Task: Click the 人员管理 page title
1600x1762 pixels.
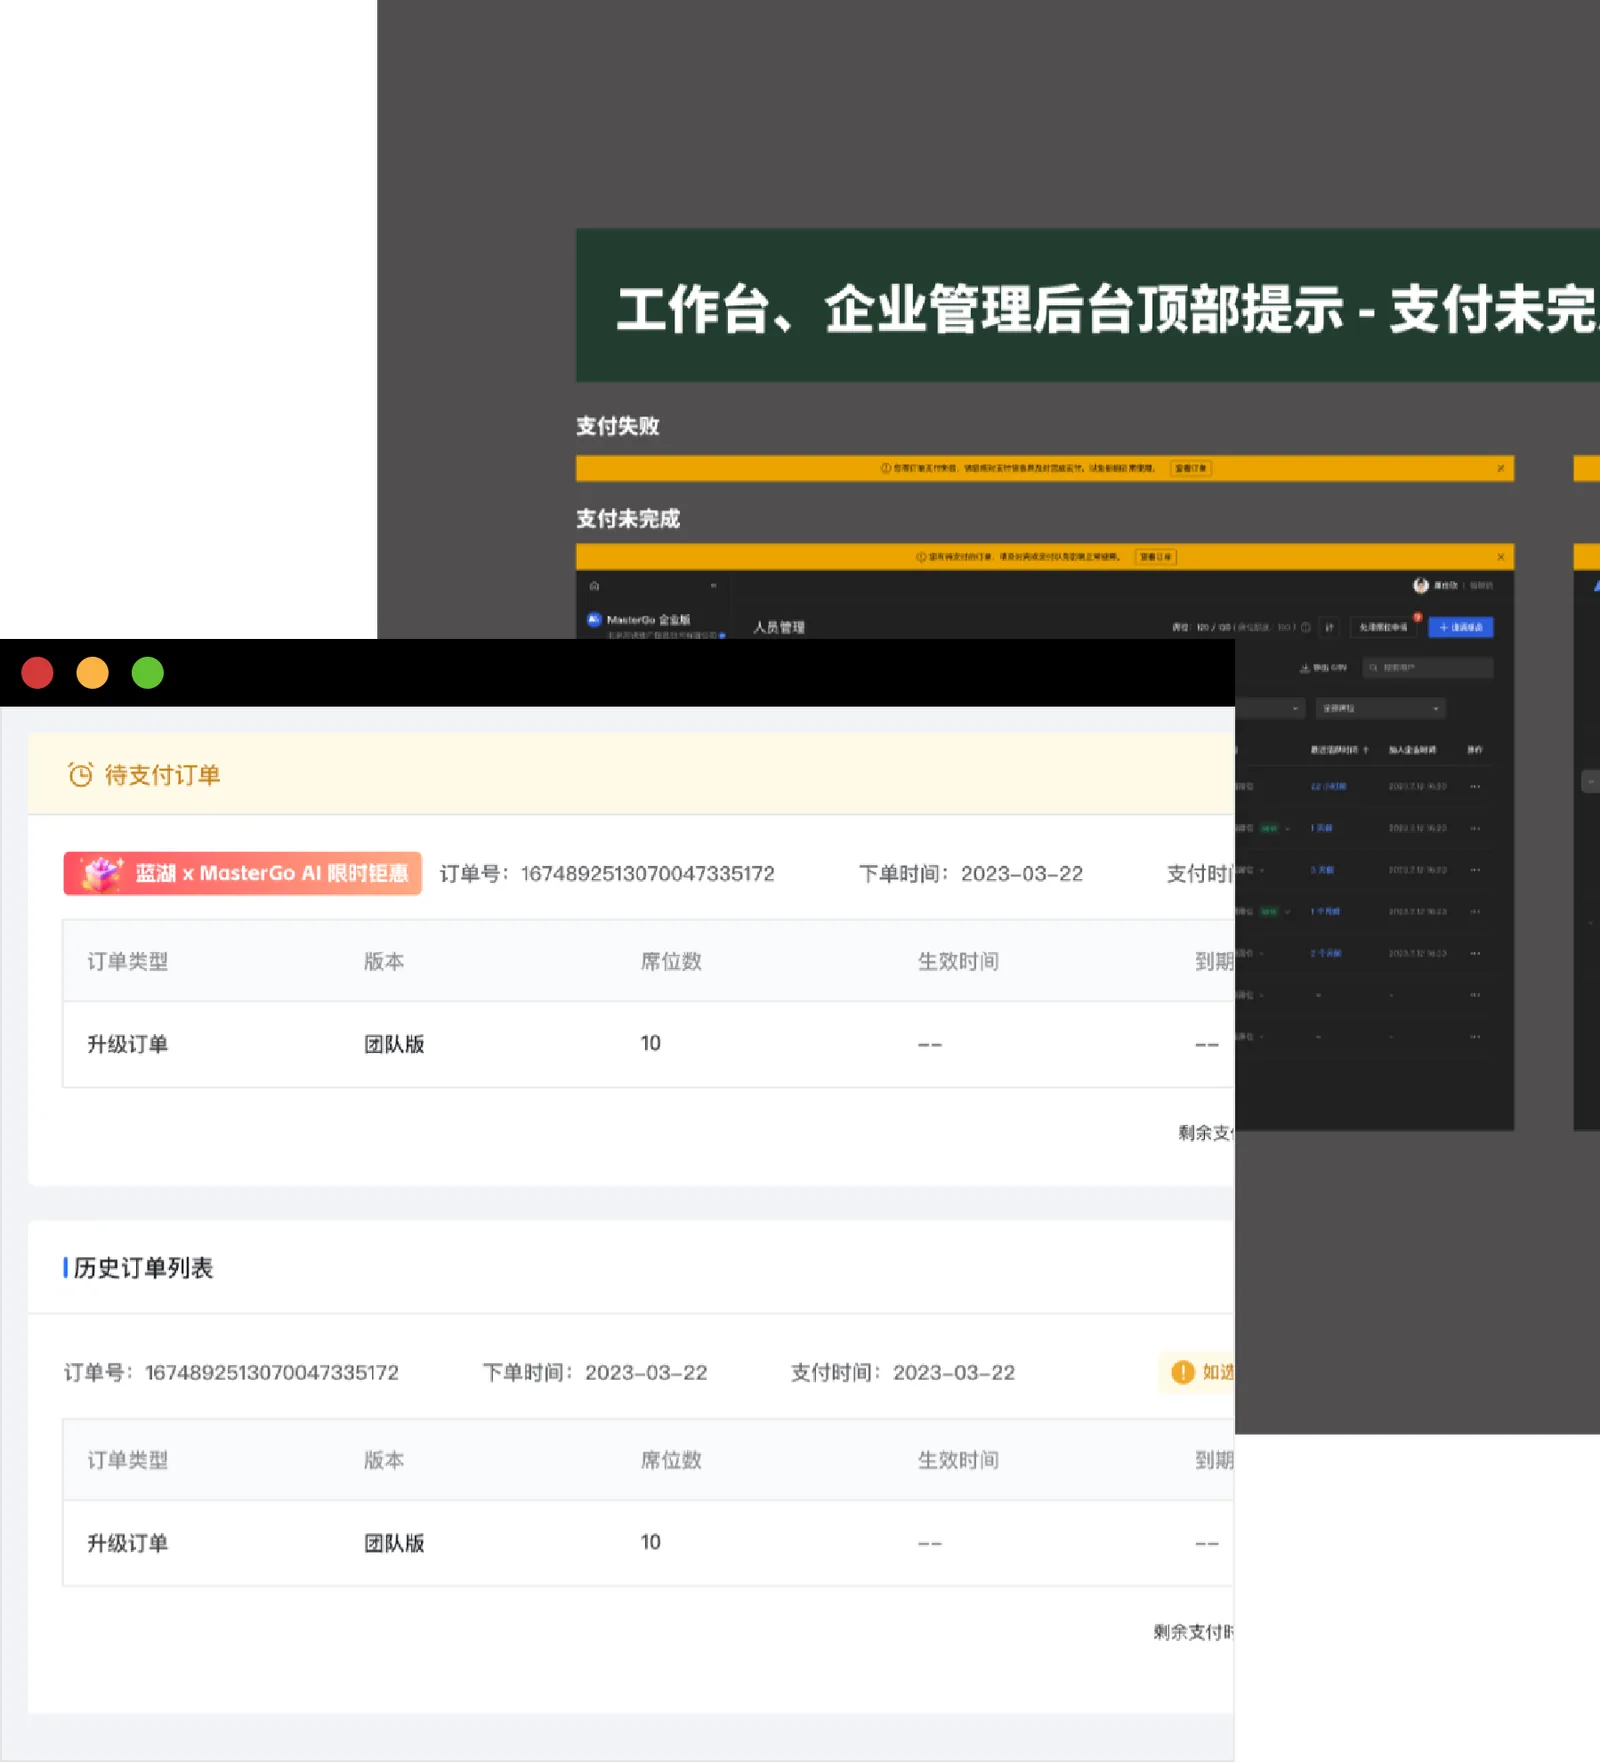Action: tap(778, 627)
